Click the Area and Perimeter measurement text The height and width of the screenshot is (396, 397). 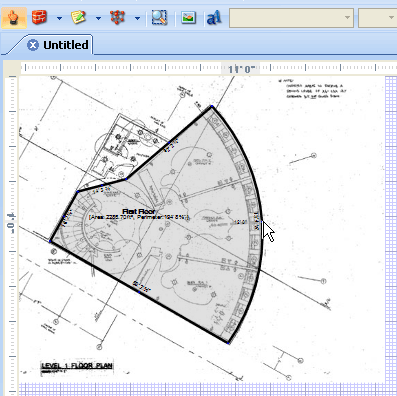click(139, 218)
